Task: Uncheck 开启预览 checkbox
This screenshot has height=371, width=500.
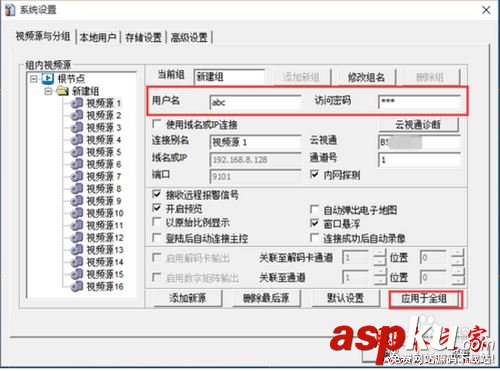Action: point(156,208)
